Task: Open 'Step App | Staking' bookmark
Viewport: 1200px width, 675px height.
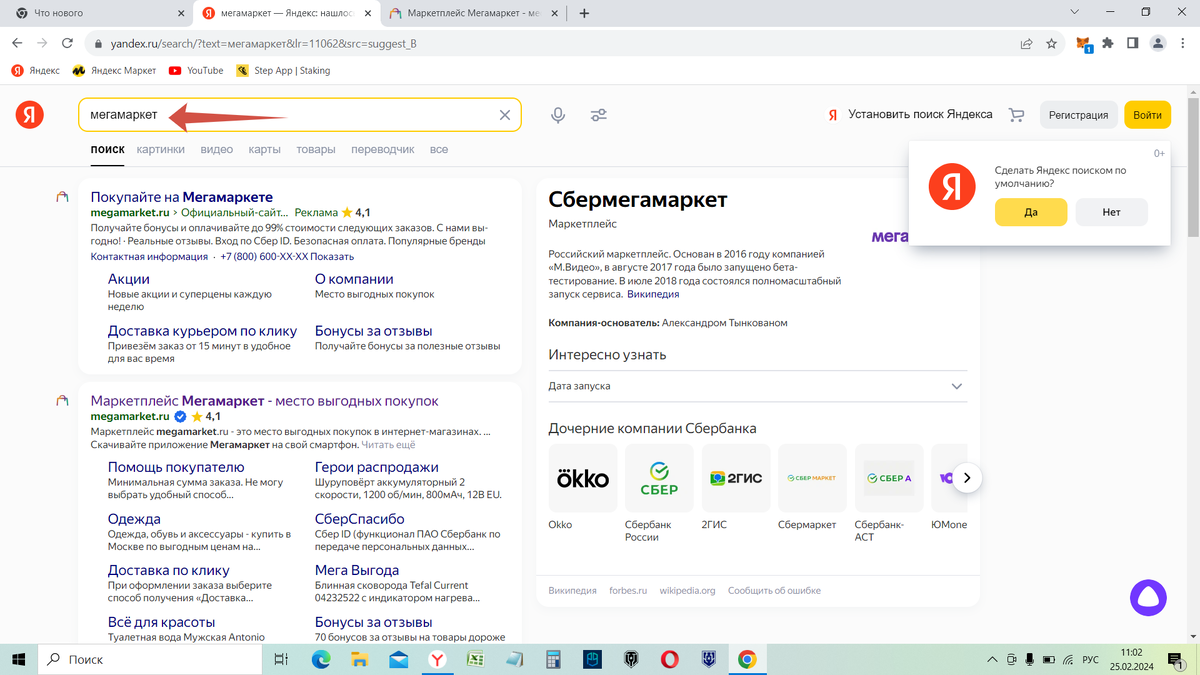Action: click(x=283, y=71)
